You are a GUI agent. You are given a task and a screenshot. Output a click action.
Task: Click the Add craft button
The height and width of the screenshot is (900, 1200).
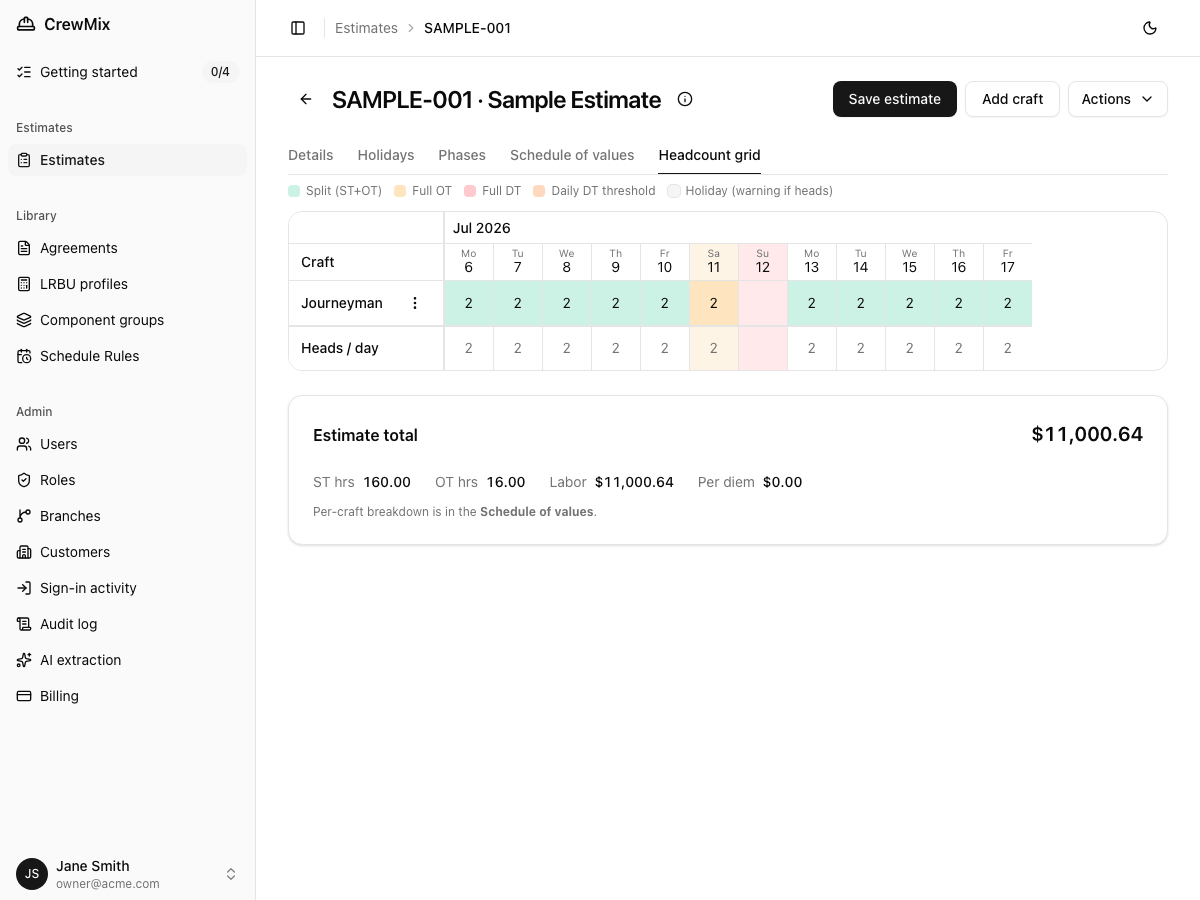click(x=1012, y=99)
